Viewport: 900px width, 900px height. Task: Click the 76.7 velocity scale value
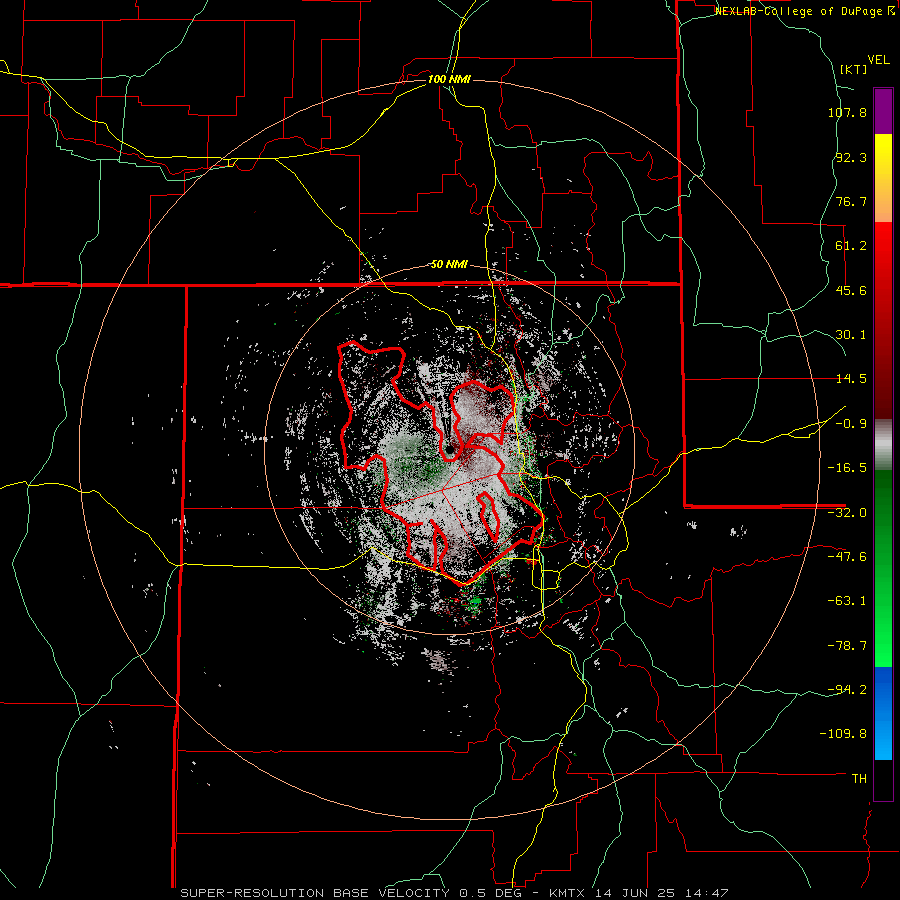851,201
